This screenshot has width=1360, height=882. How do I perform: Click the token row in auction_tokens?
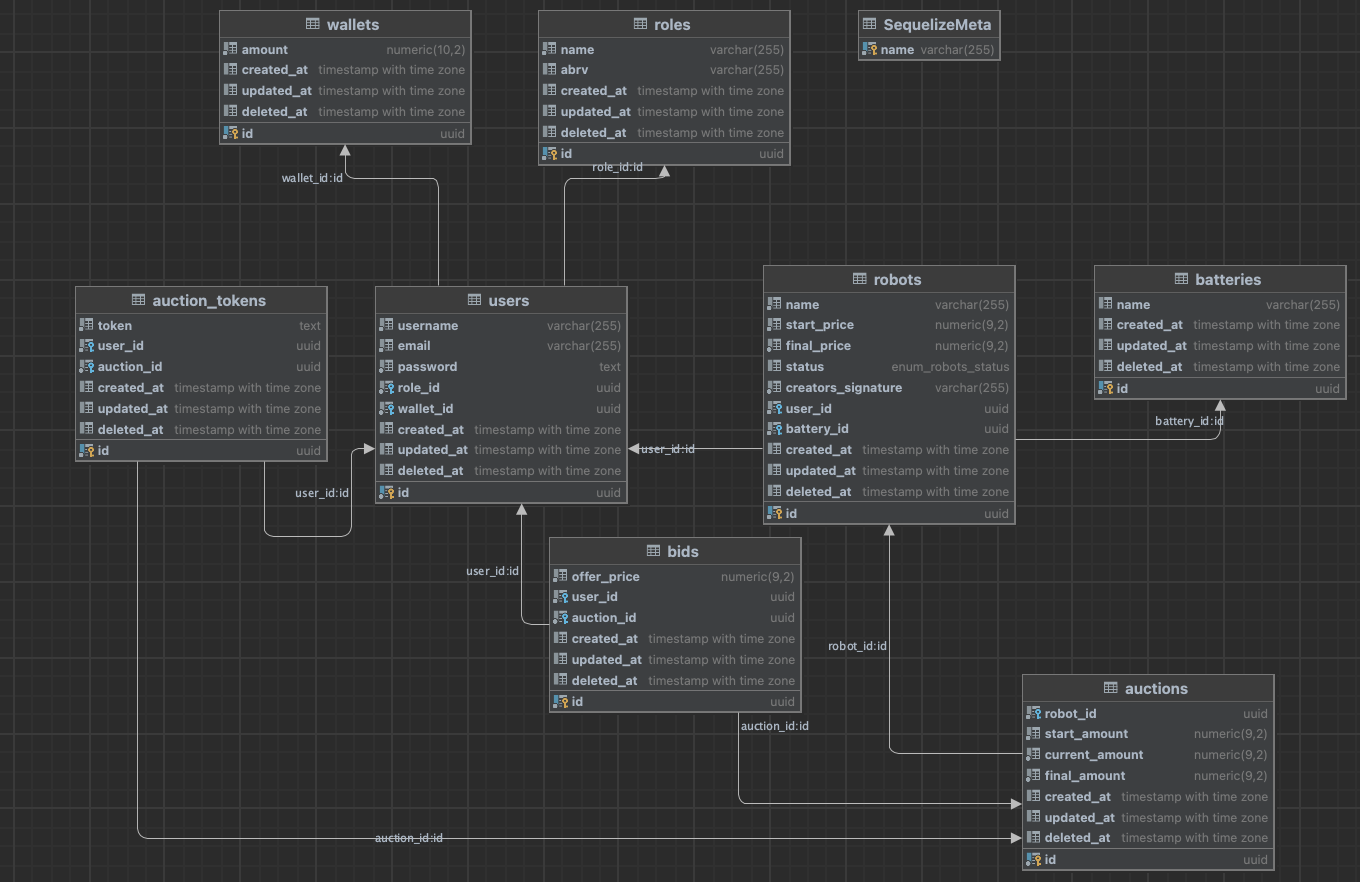[x=200, y=325]
